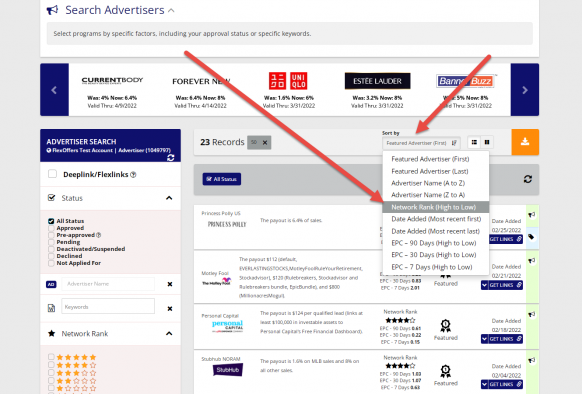Viewport: 582px width, 394px height.
Task: Switch to grid view layout
Action: pos(487,142)
